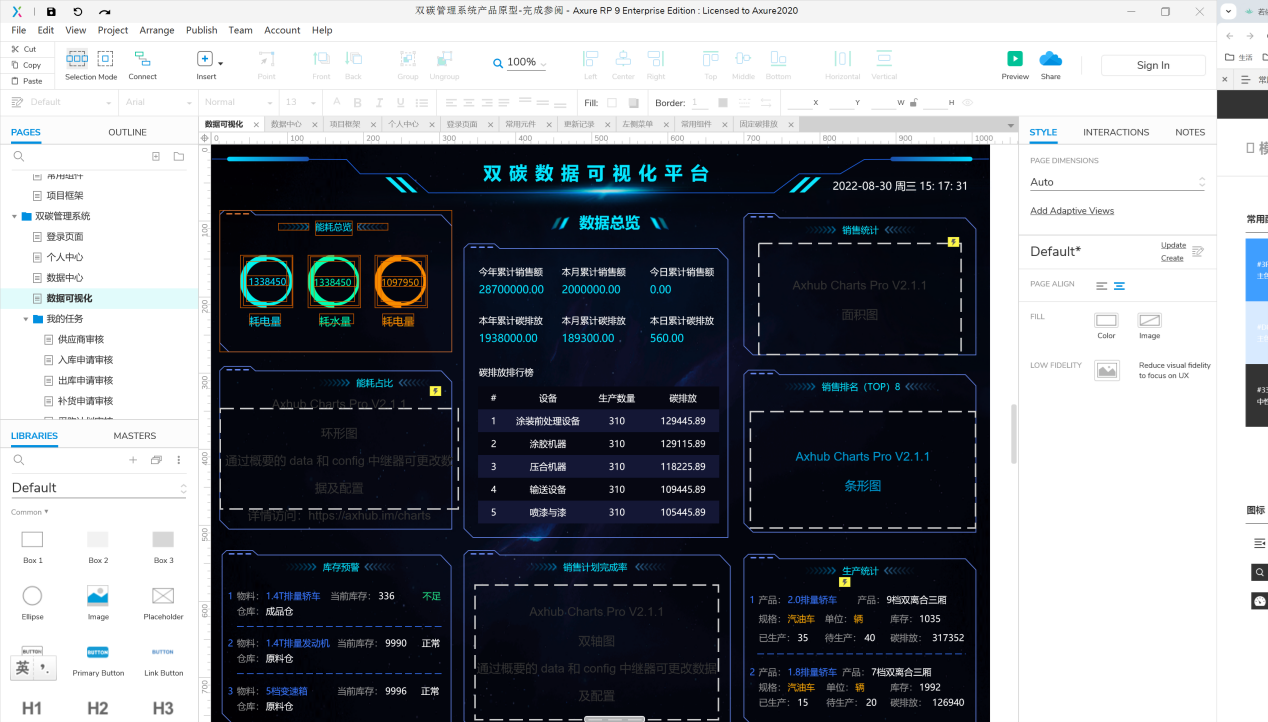Click the Undo arrow icon
Image resolution: width=1268 pixels, height=722 pixels.
click(78, 11)
